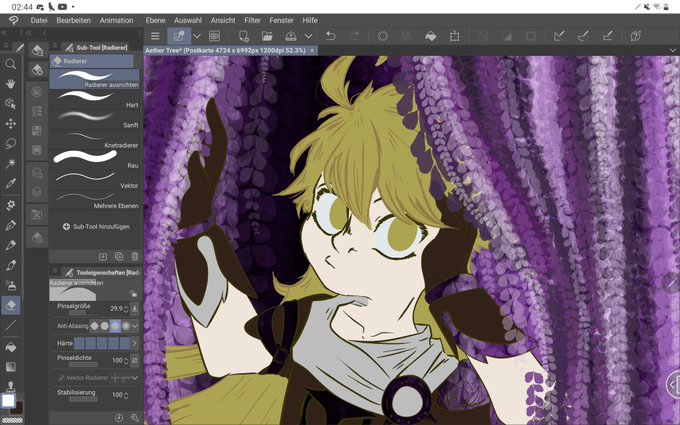The image size is (680, 425).
Task: Click the Redo arrow
Action: click(x=354, y=36)
